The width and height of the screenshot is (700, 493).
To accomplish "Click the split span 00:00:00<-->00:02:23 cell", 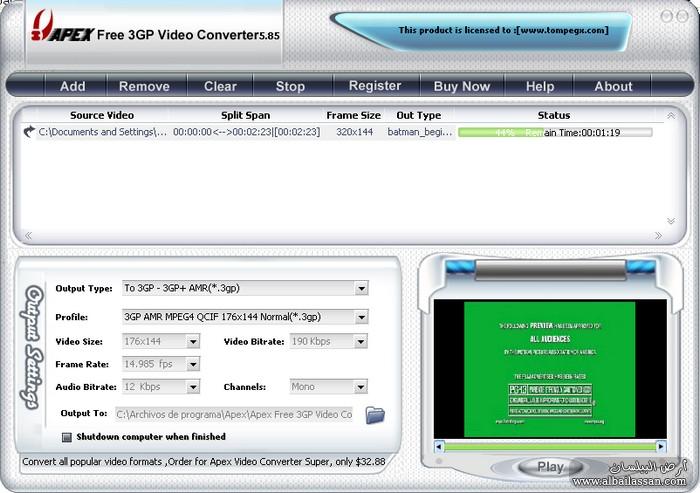I will pos(246,132).
